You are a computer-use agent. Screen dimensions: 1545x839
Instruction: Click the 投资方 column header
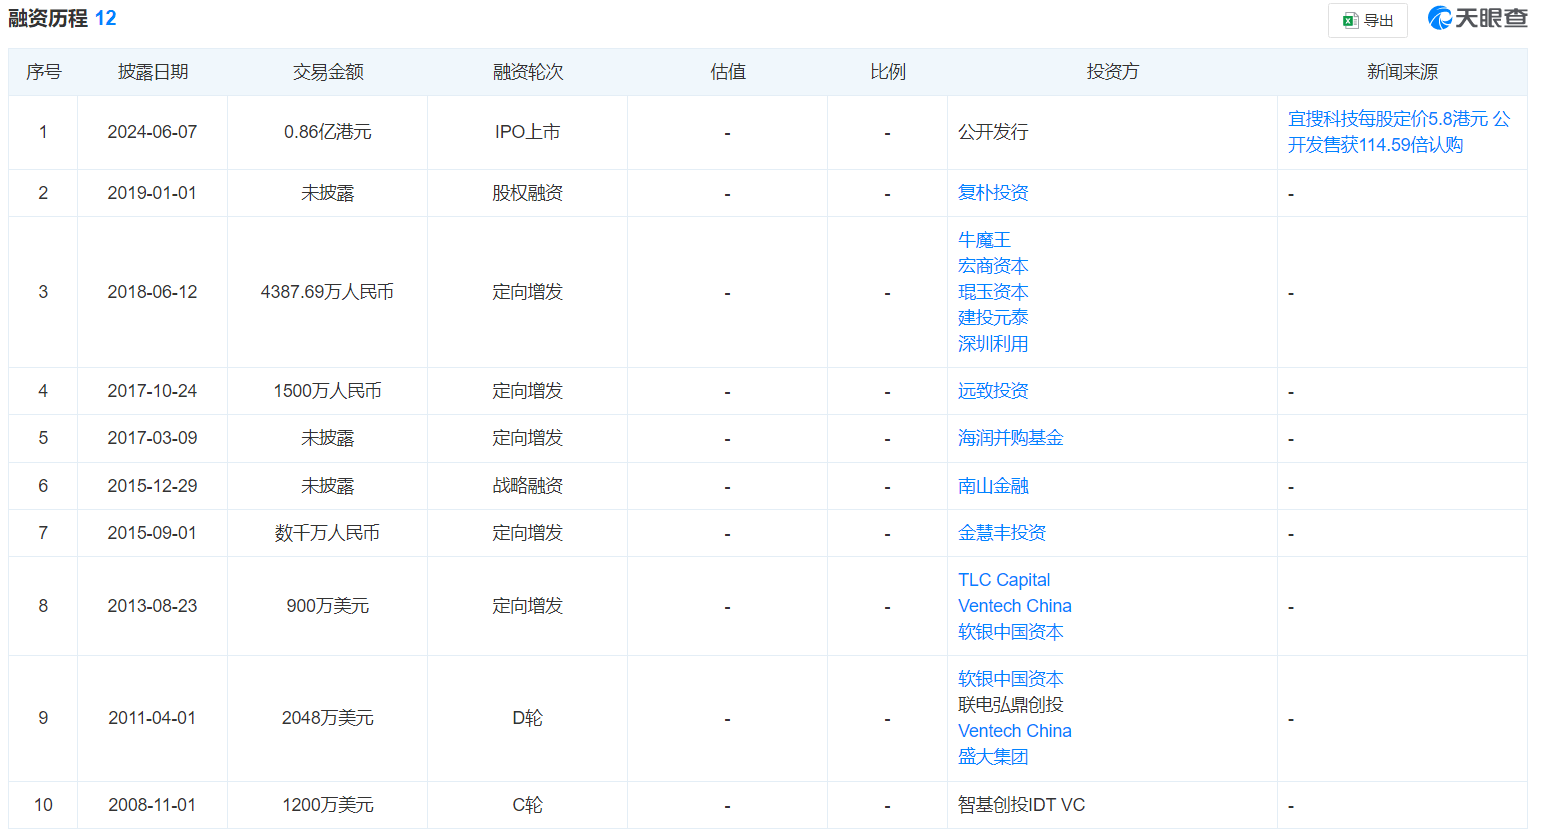(x=1113, y=72)
